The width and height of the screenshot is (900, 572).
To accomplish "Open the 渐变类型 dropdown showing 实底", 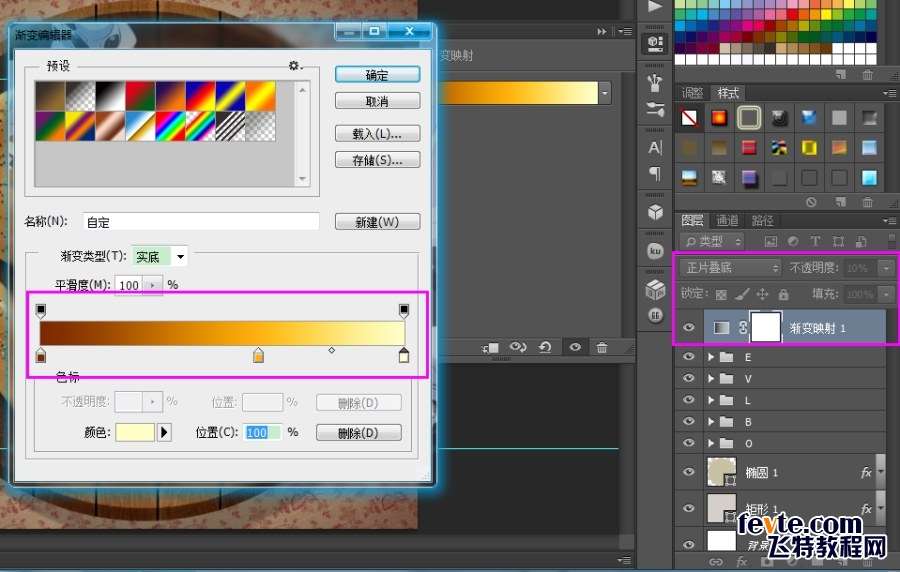I will pyautogui.click(x=160, y=256).
